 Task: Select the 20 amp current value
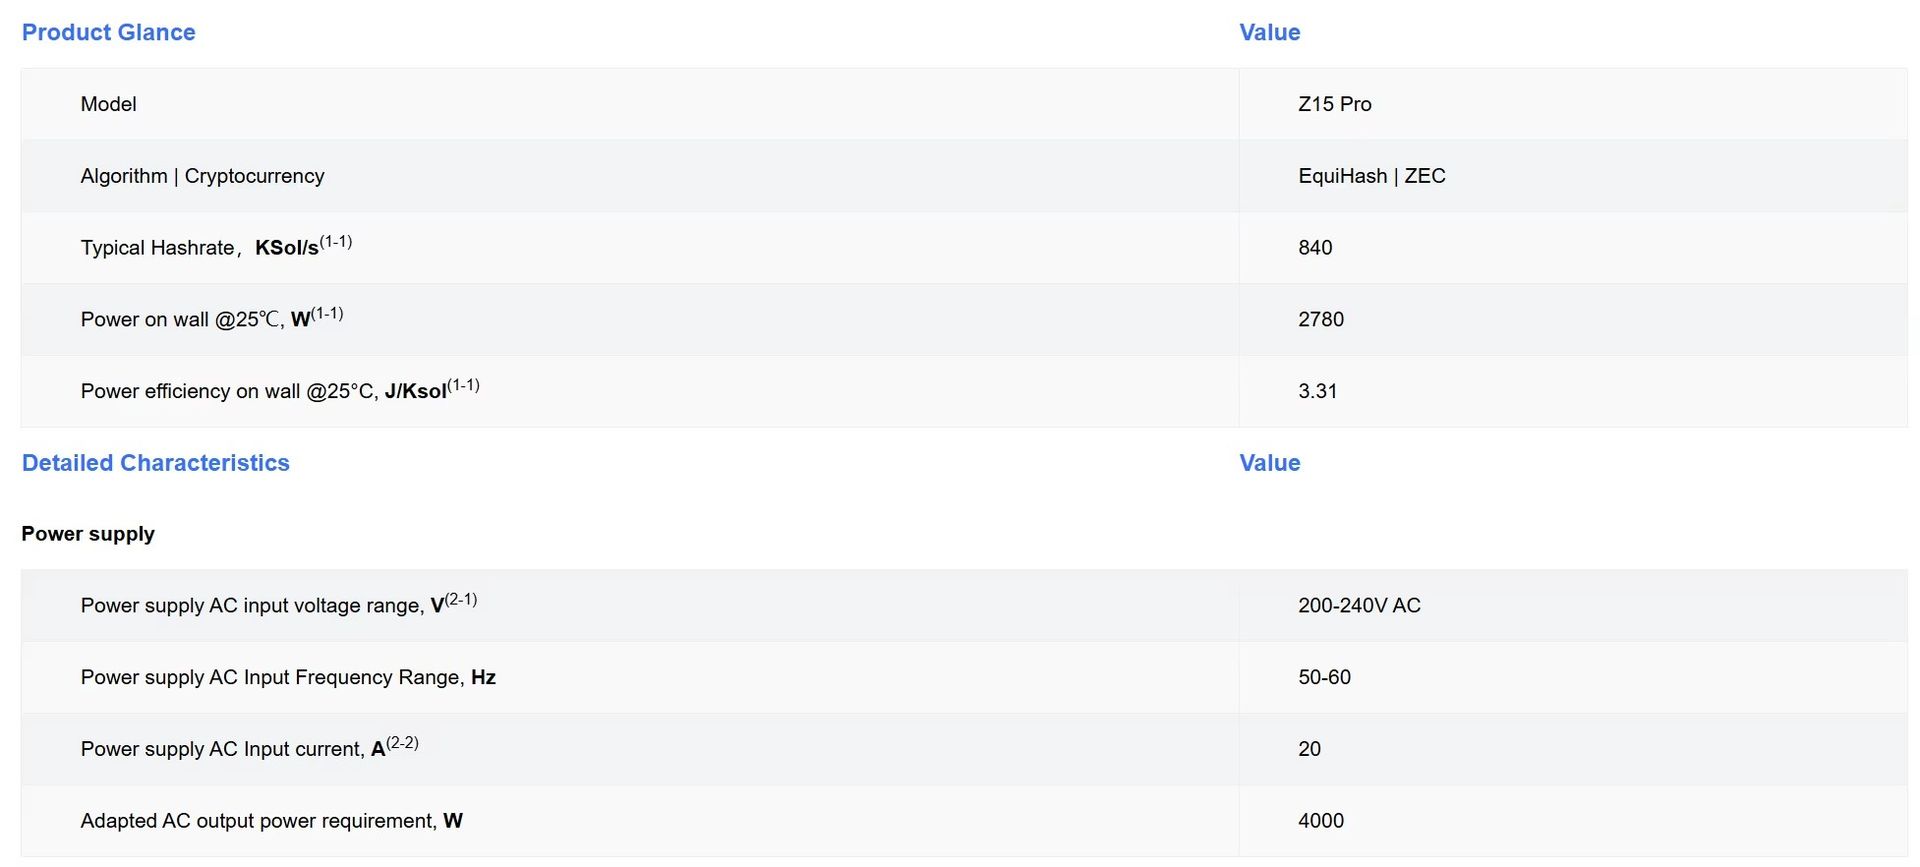(1309, 750)
